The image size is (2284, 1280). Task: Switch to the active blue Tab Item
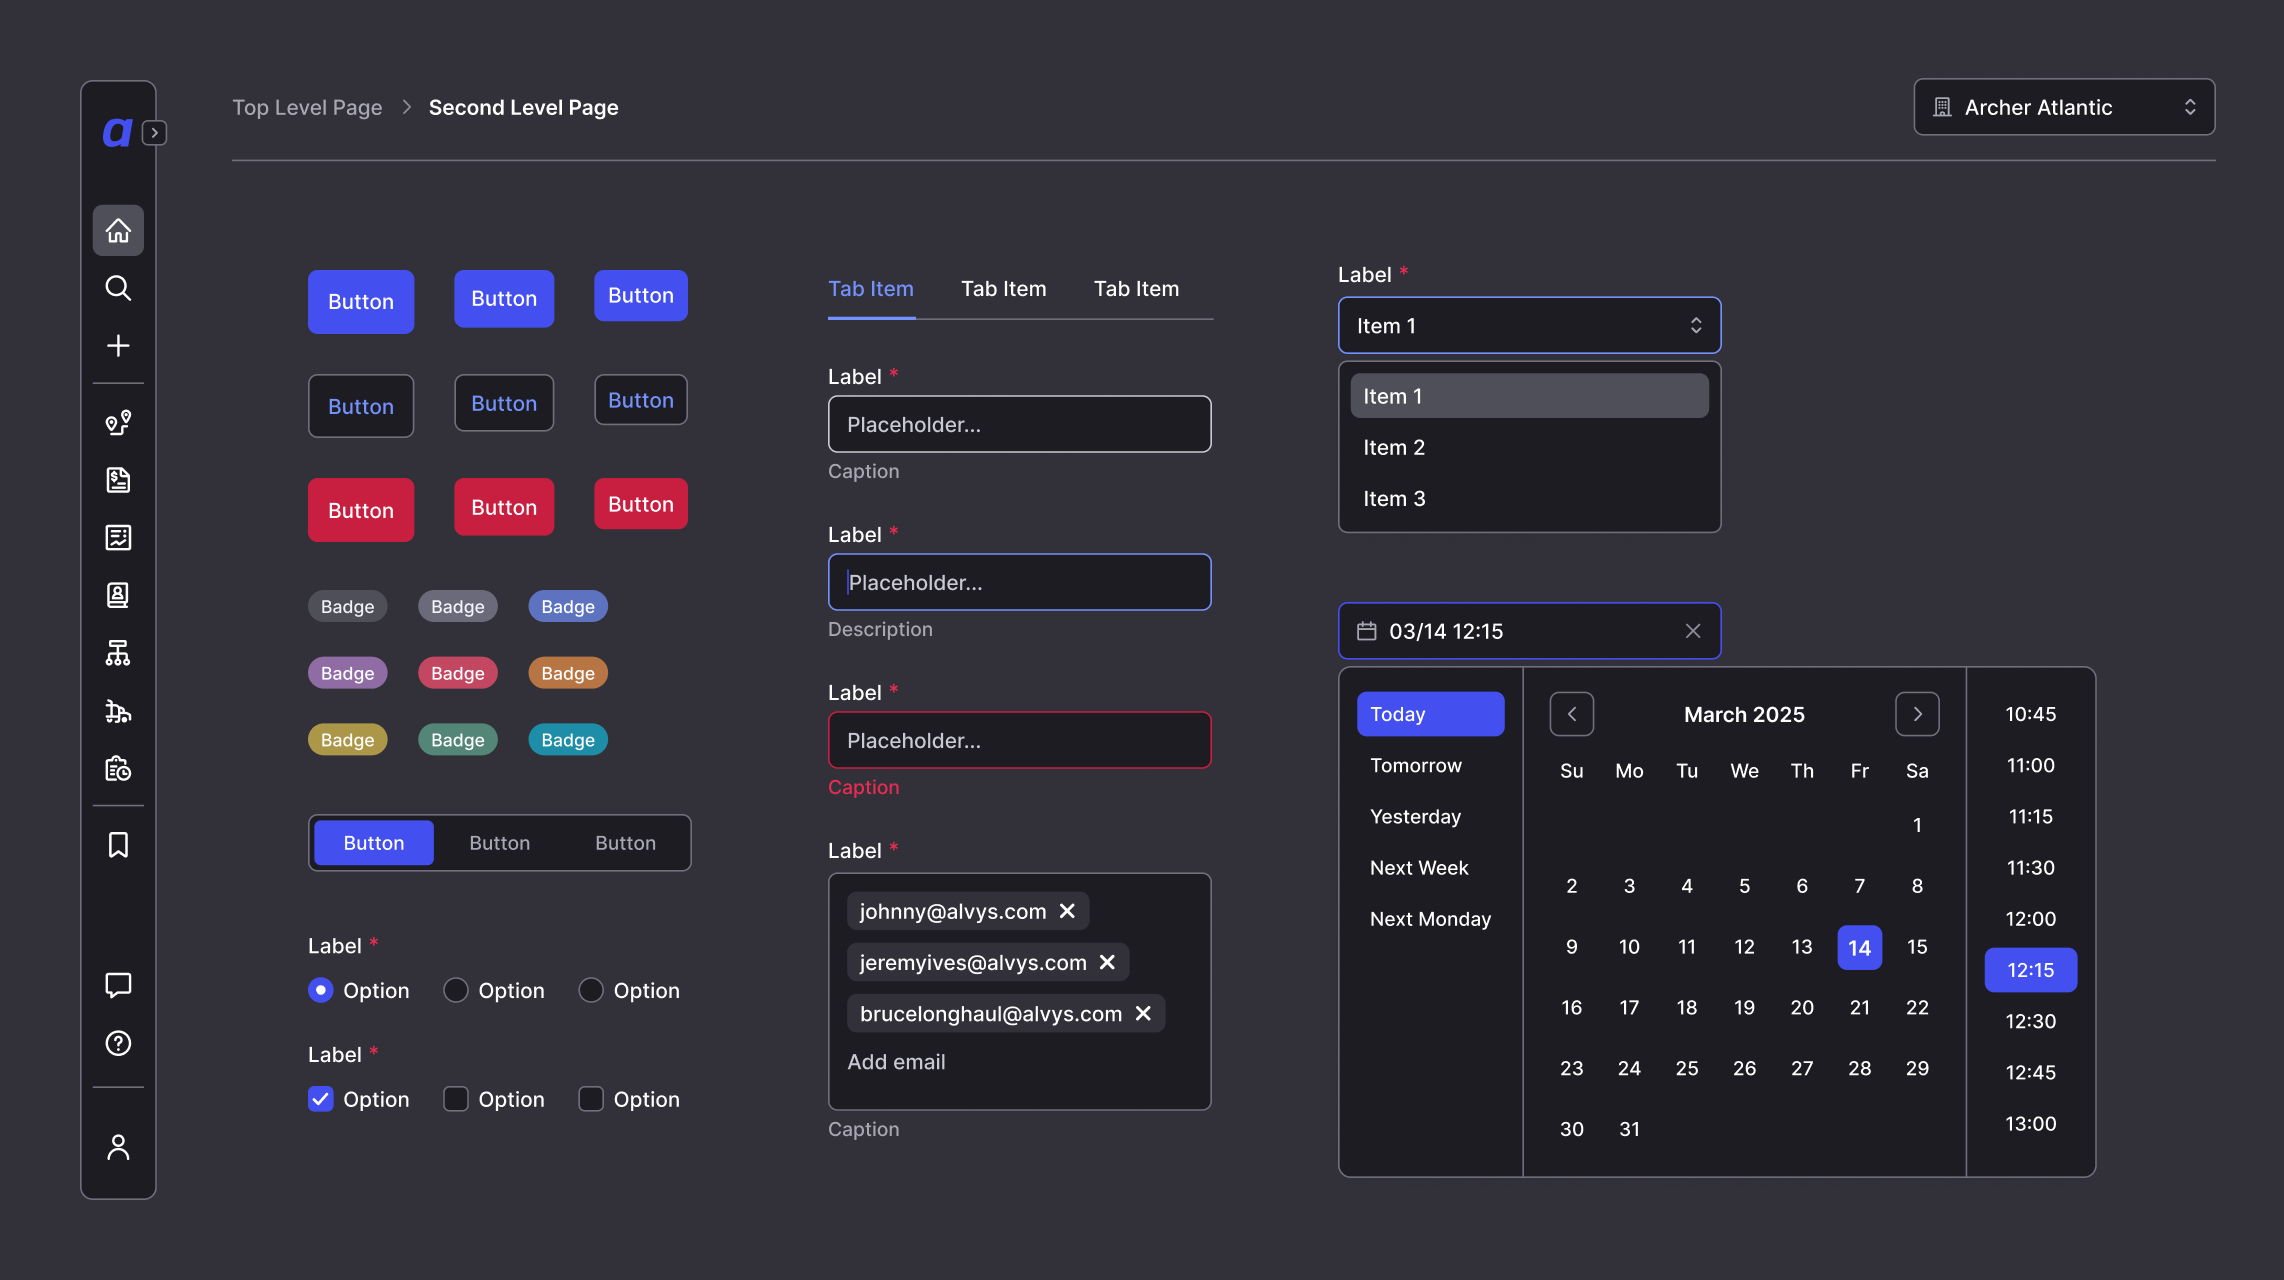(871, 289)
